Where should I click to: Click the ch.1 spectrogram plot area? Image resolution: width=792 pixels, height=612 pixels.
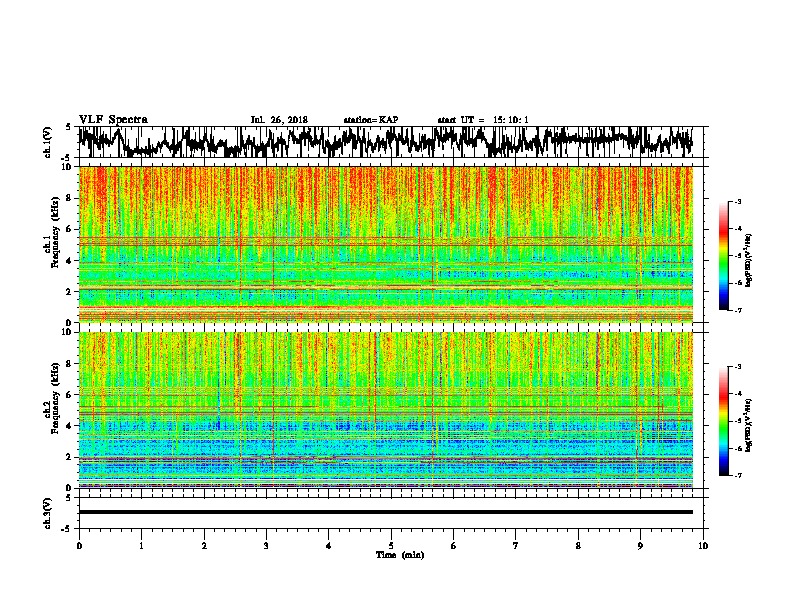click(x=386, y=244)
